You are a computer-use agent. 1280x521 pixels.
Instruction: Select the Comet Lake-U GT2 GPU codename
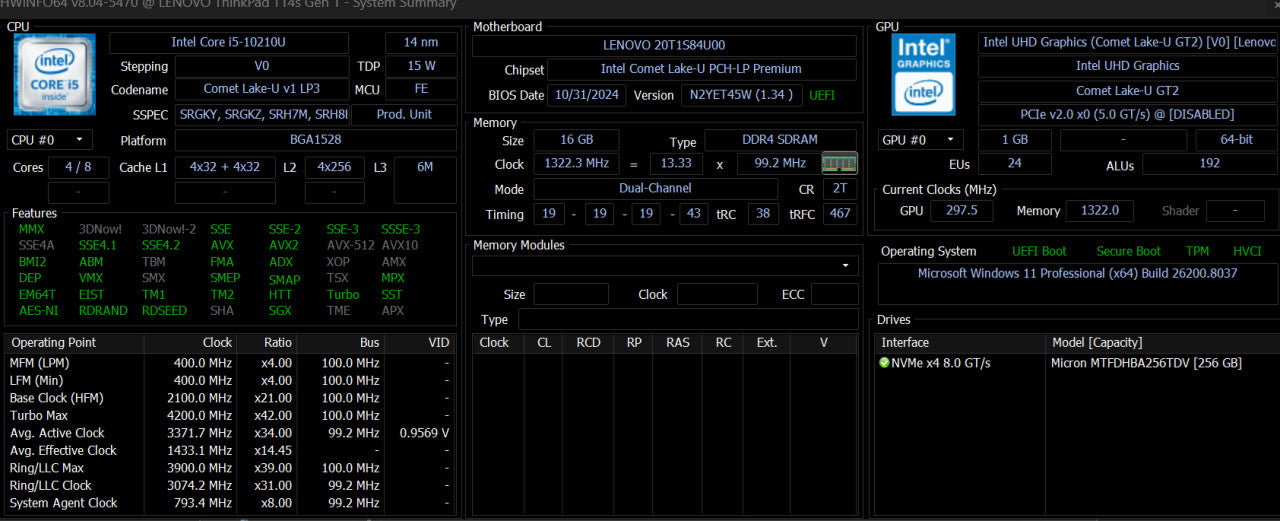pos(1128,91)
